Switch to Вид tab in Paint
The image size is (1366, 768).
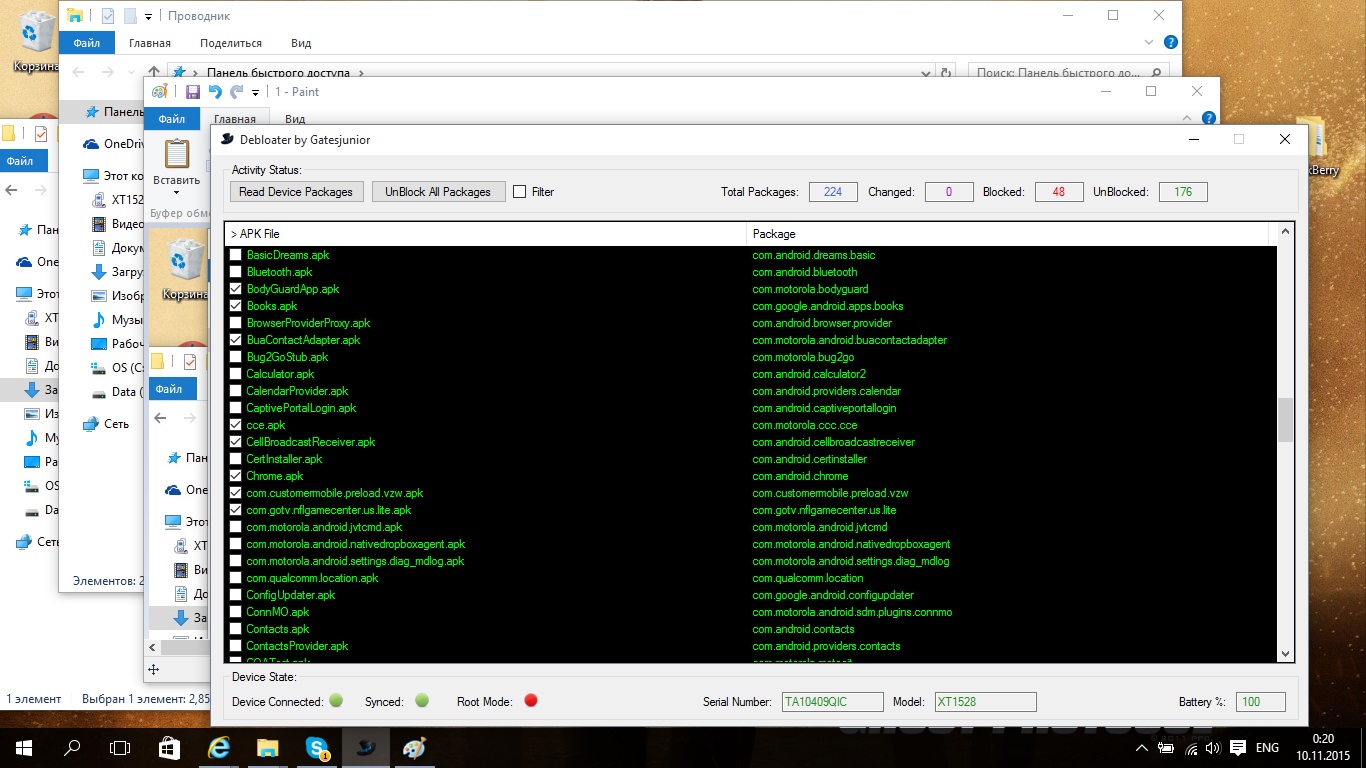pos(295,119)
